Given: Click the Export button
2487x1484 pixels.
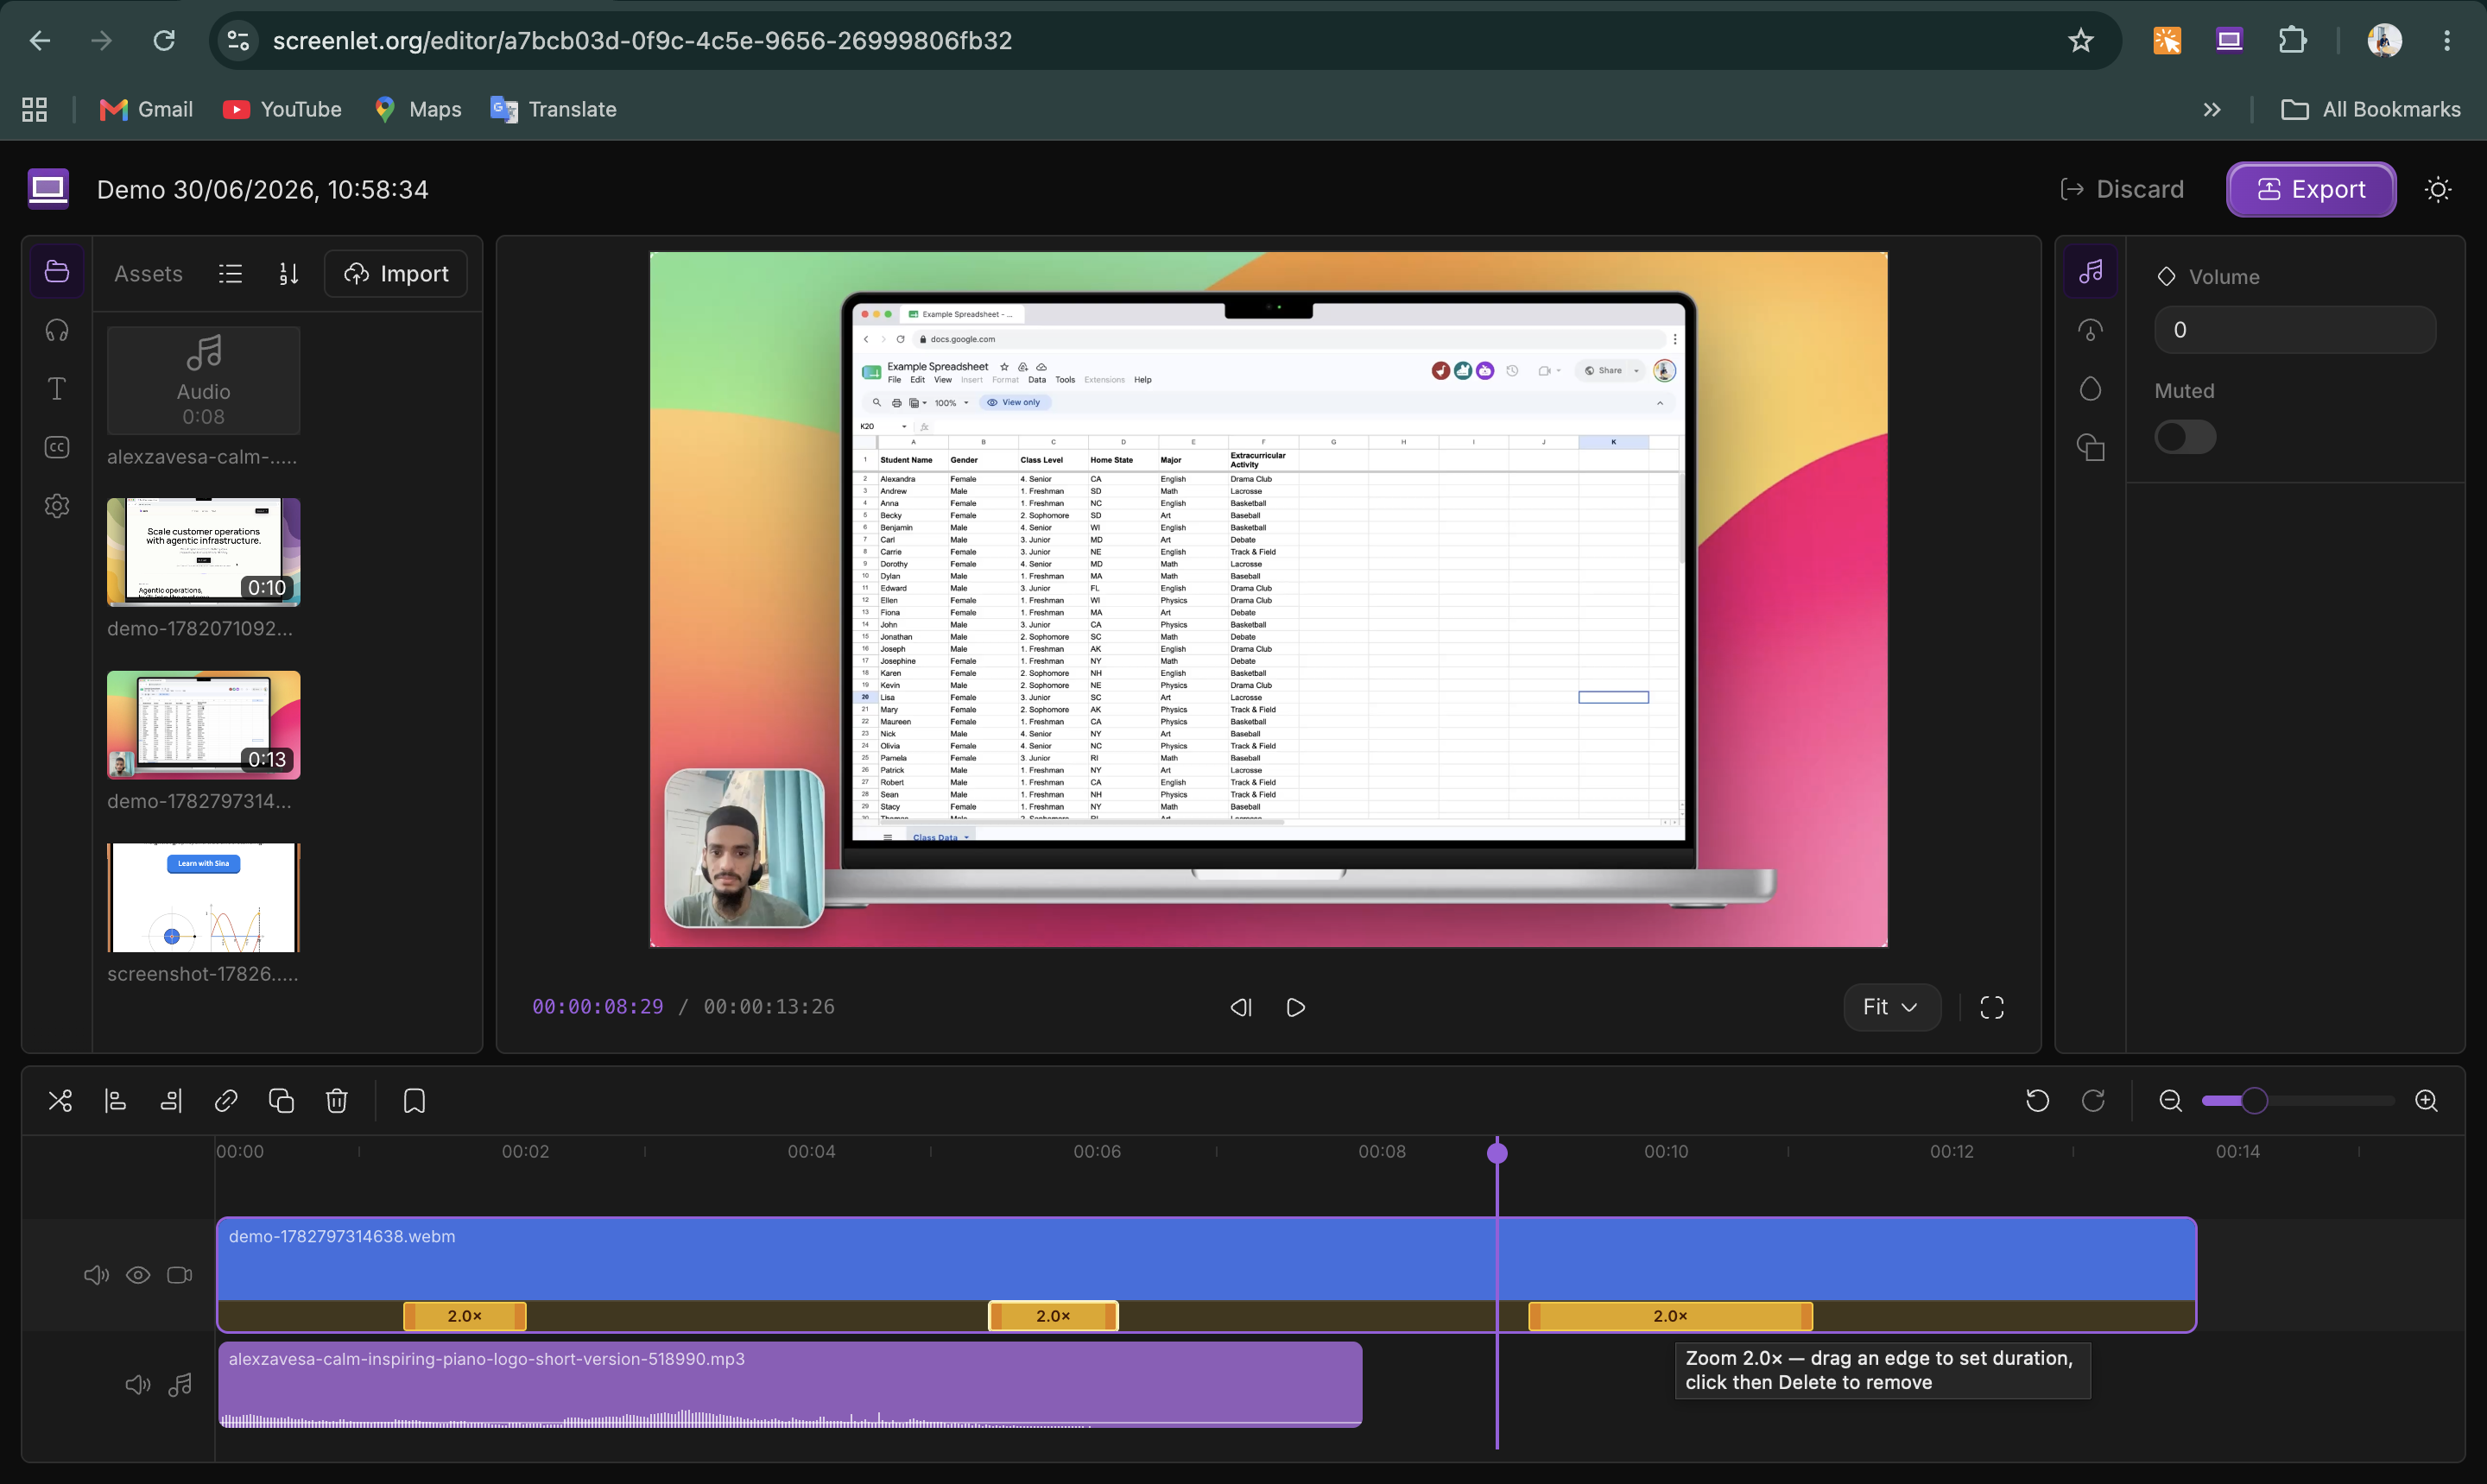Looking at the screenshot, I should (x=2310, y=189).
